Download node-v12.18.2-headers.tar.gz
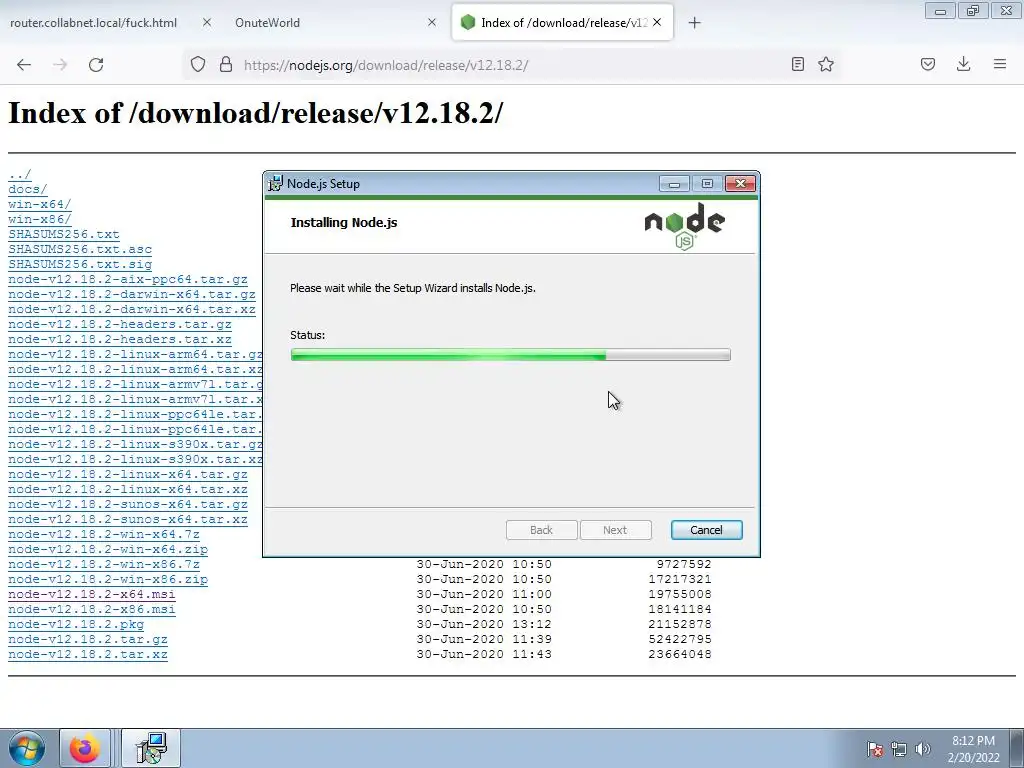This screenshot has height=768, width=1024. (x=120, y=325)
